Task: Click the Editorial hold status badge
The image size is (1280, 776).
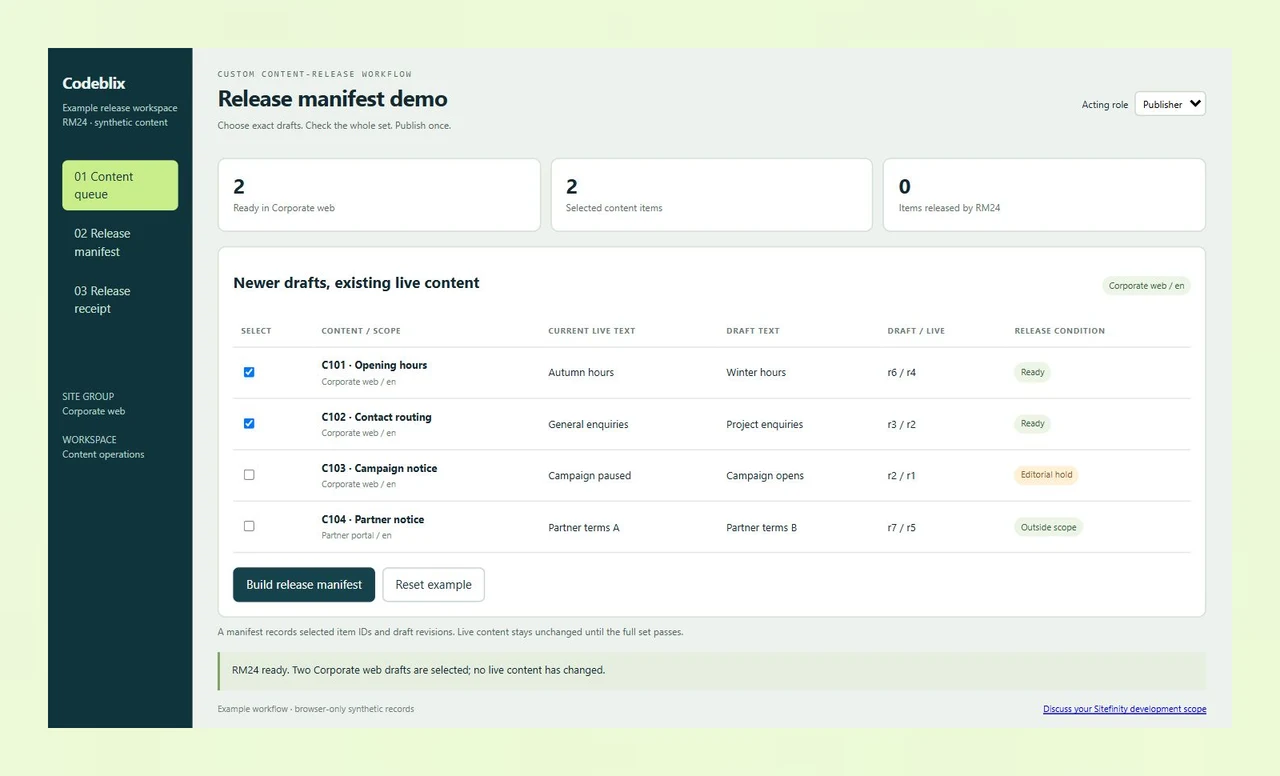Action: (1046, 475)
